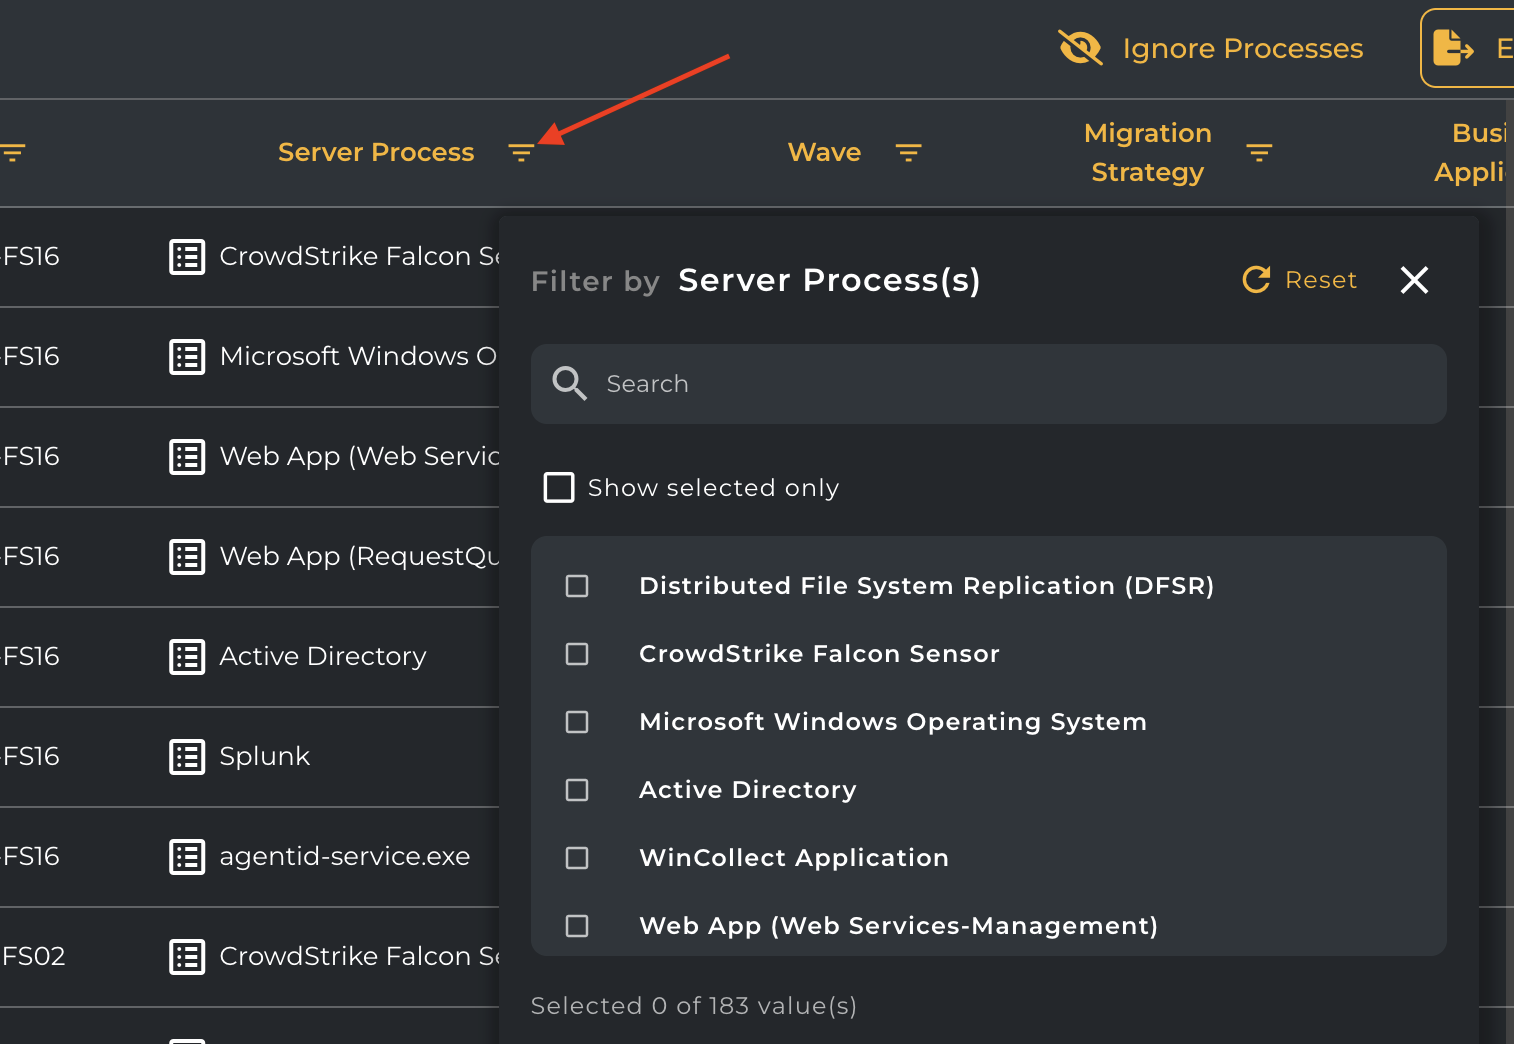Image resolution: width=1514 pixels, height=1044 pixels.
Task: Click the Wave column header
Action: (x=824, y=153)
